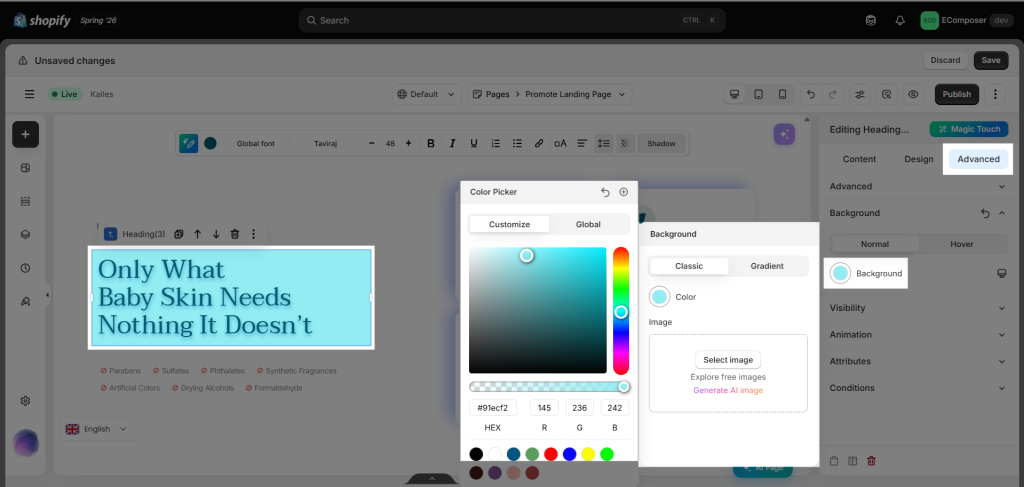Screen dimensions: 1024x487
Task: Click the Bold formatting icon
Action: (430, 144)
